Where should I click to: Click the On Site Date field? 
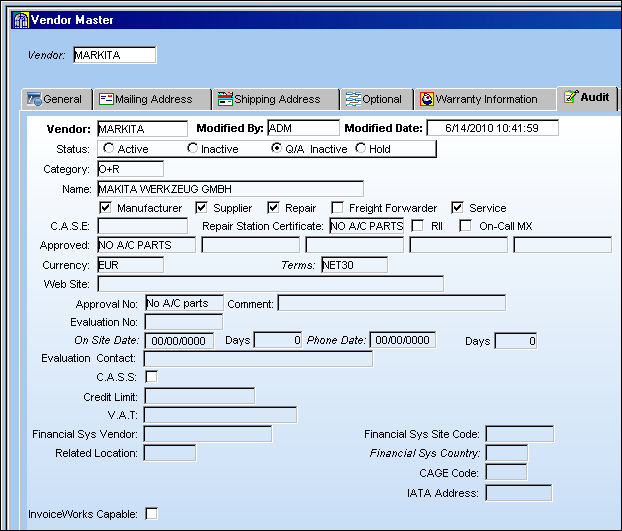pos(179,341)
